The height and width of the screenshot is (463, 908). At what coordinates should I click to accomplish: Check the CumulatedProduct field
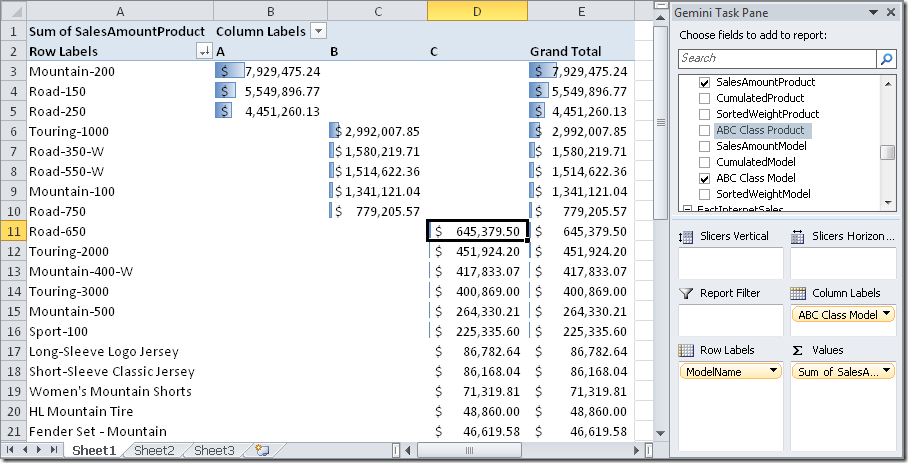tap(704, 98)
